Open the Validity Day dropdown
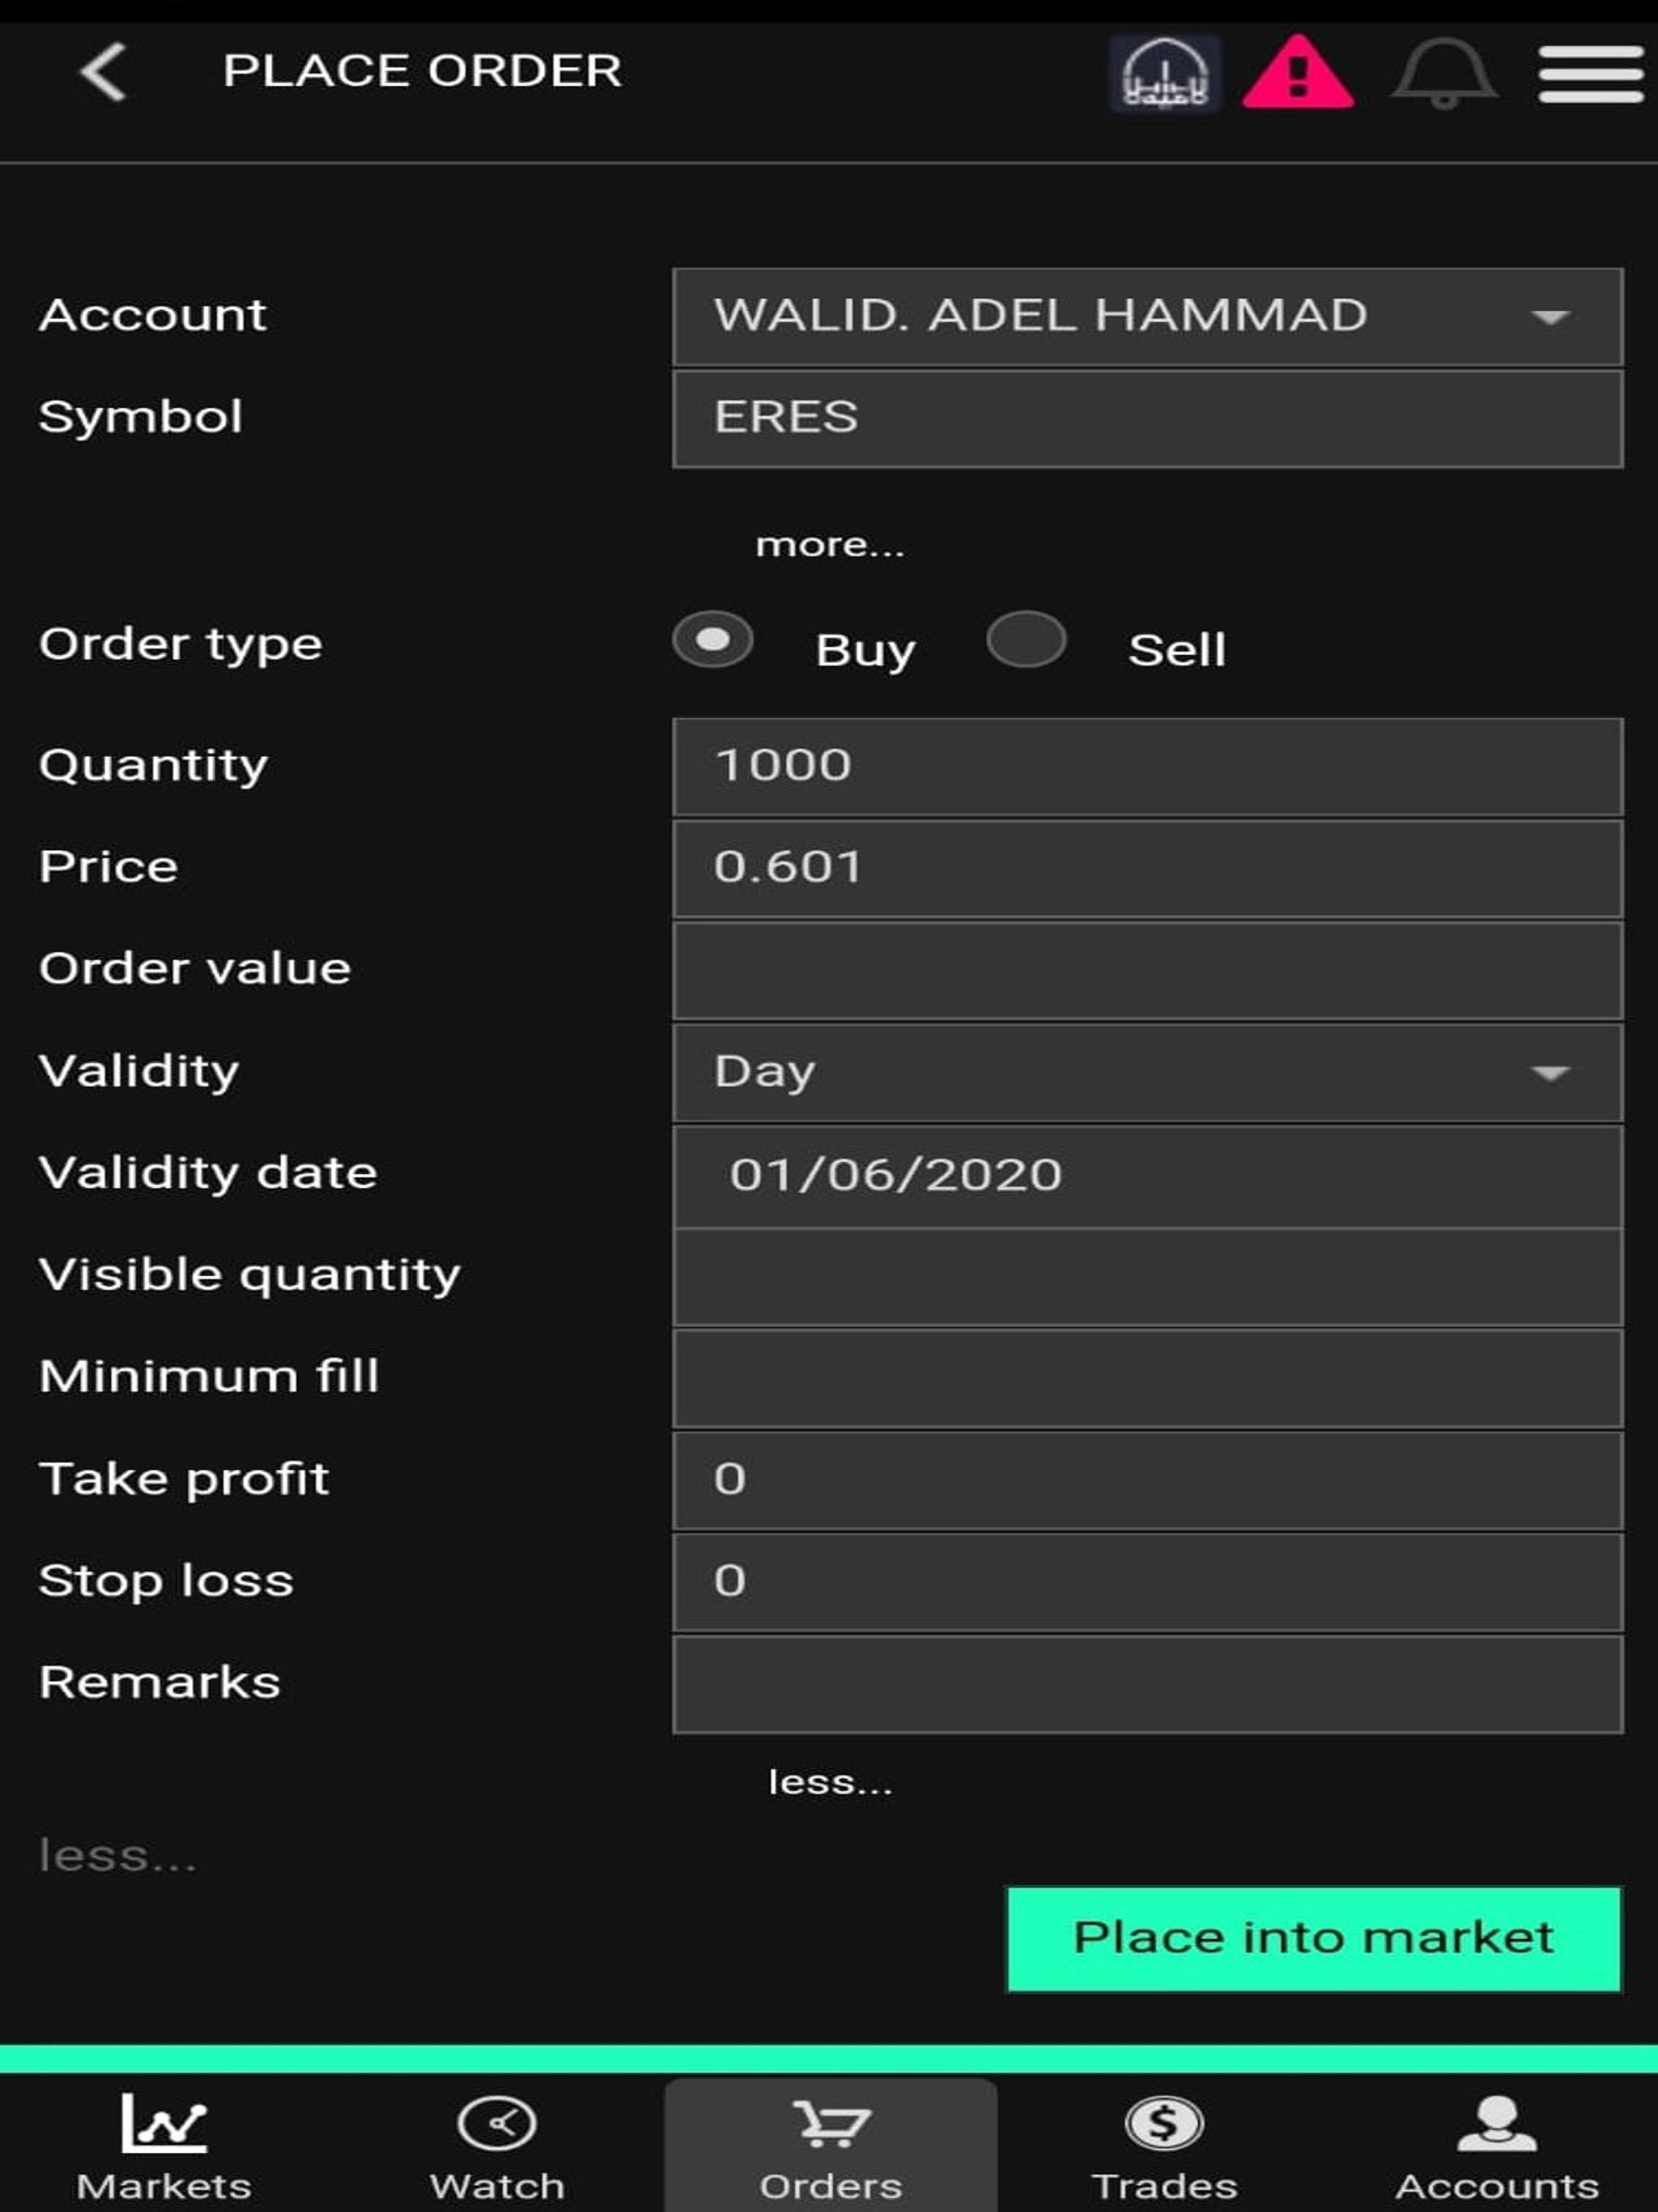Image resolution: width=1658 pixels, height=2212 pixels. coord(1147,1073)
